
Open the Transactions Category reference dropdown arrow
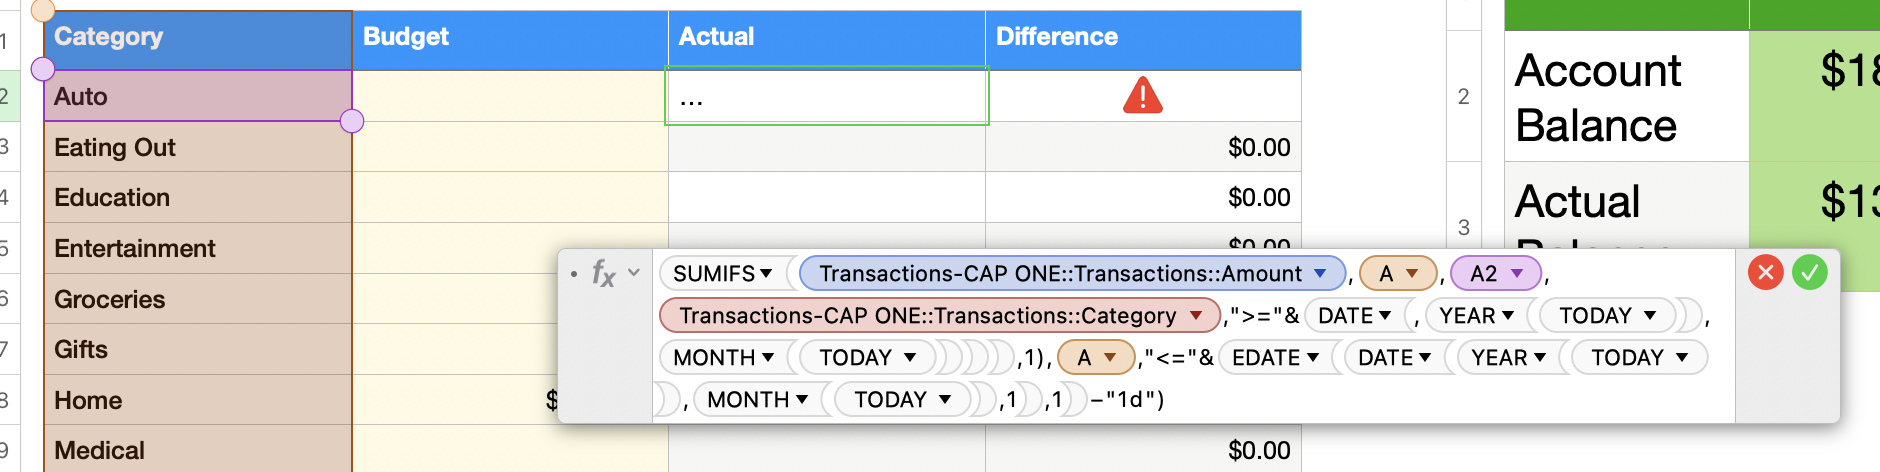(1196, 316)
